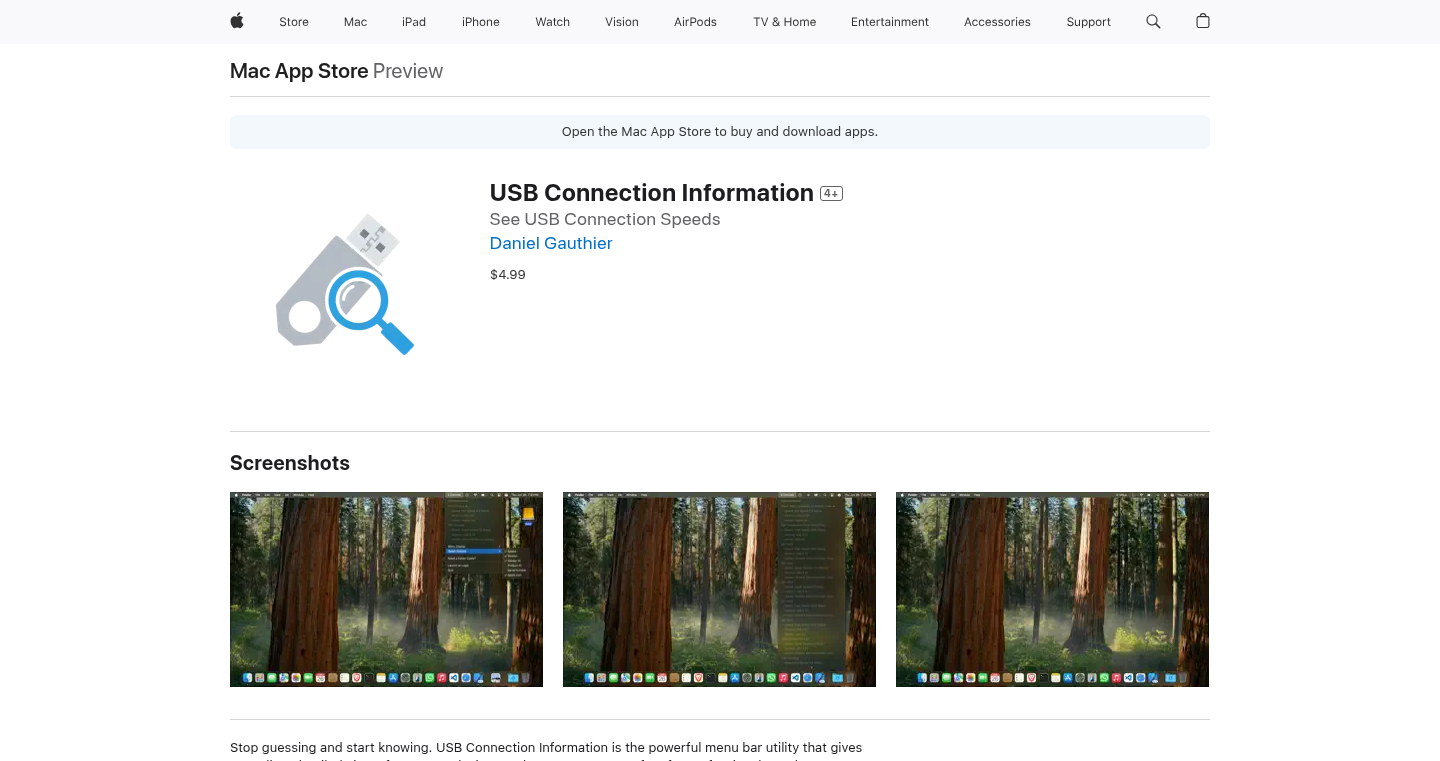Open the Watch menu item
1440x761 pixels.
pos(553,22)
